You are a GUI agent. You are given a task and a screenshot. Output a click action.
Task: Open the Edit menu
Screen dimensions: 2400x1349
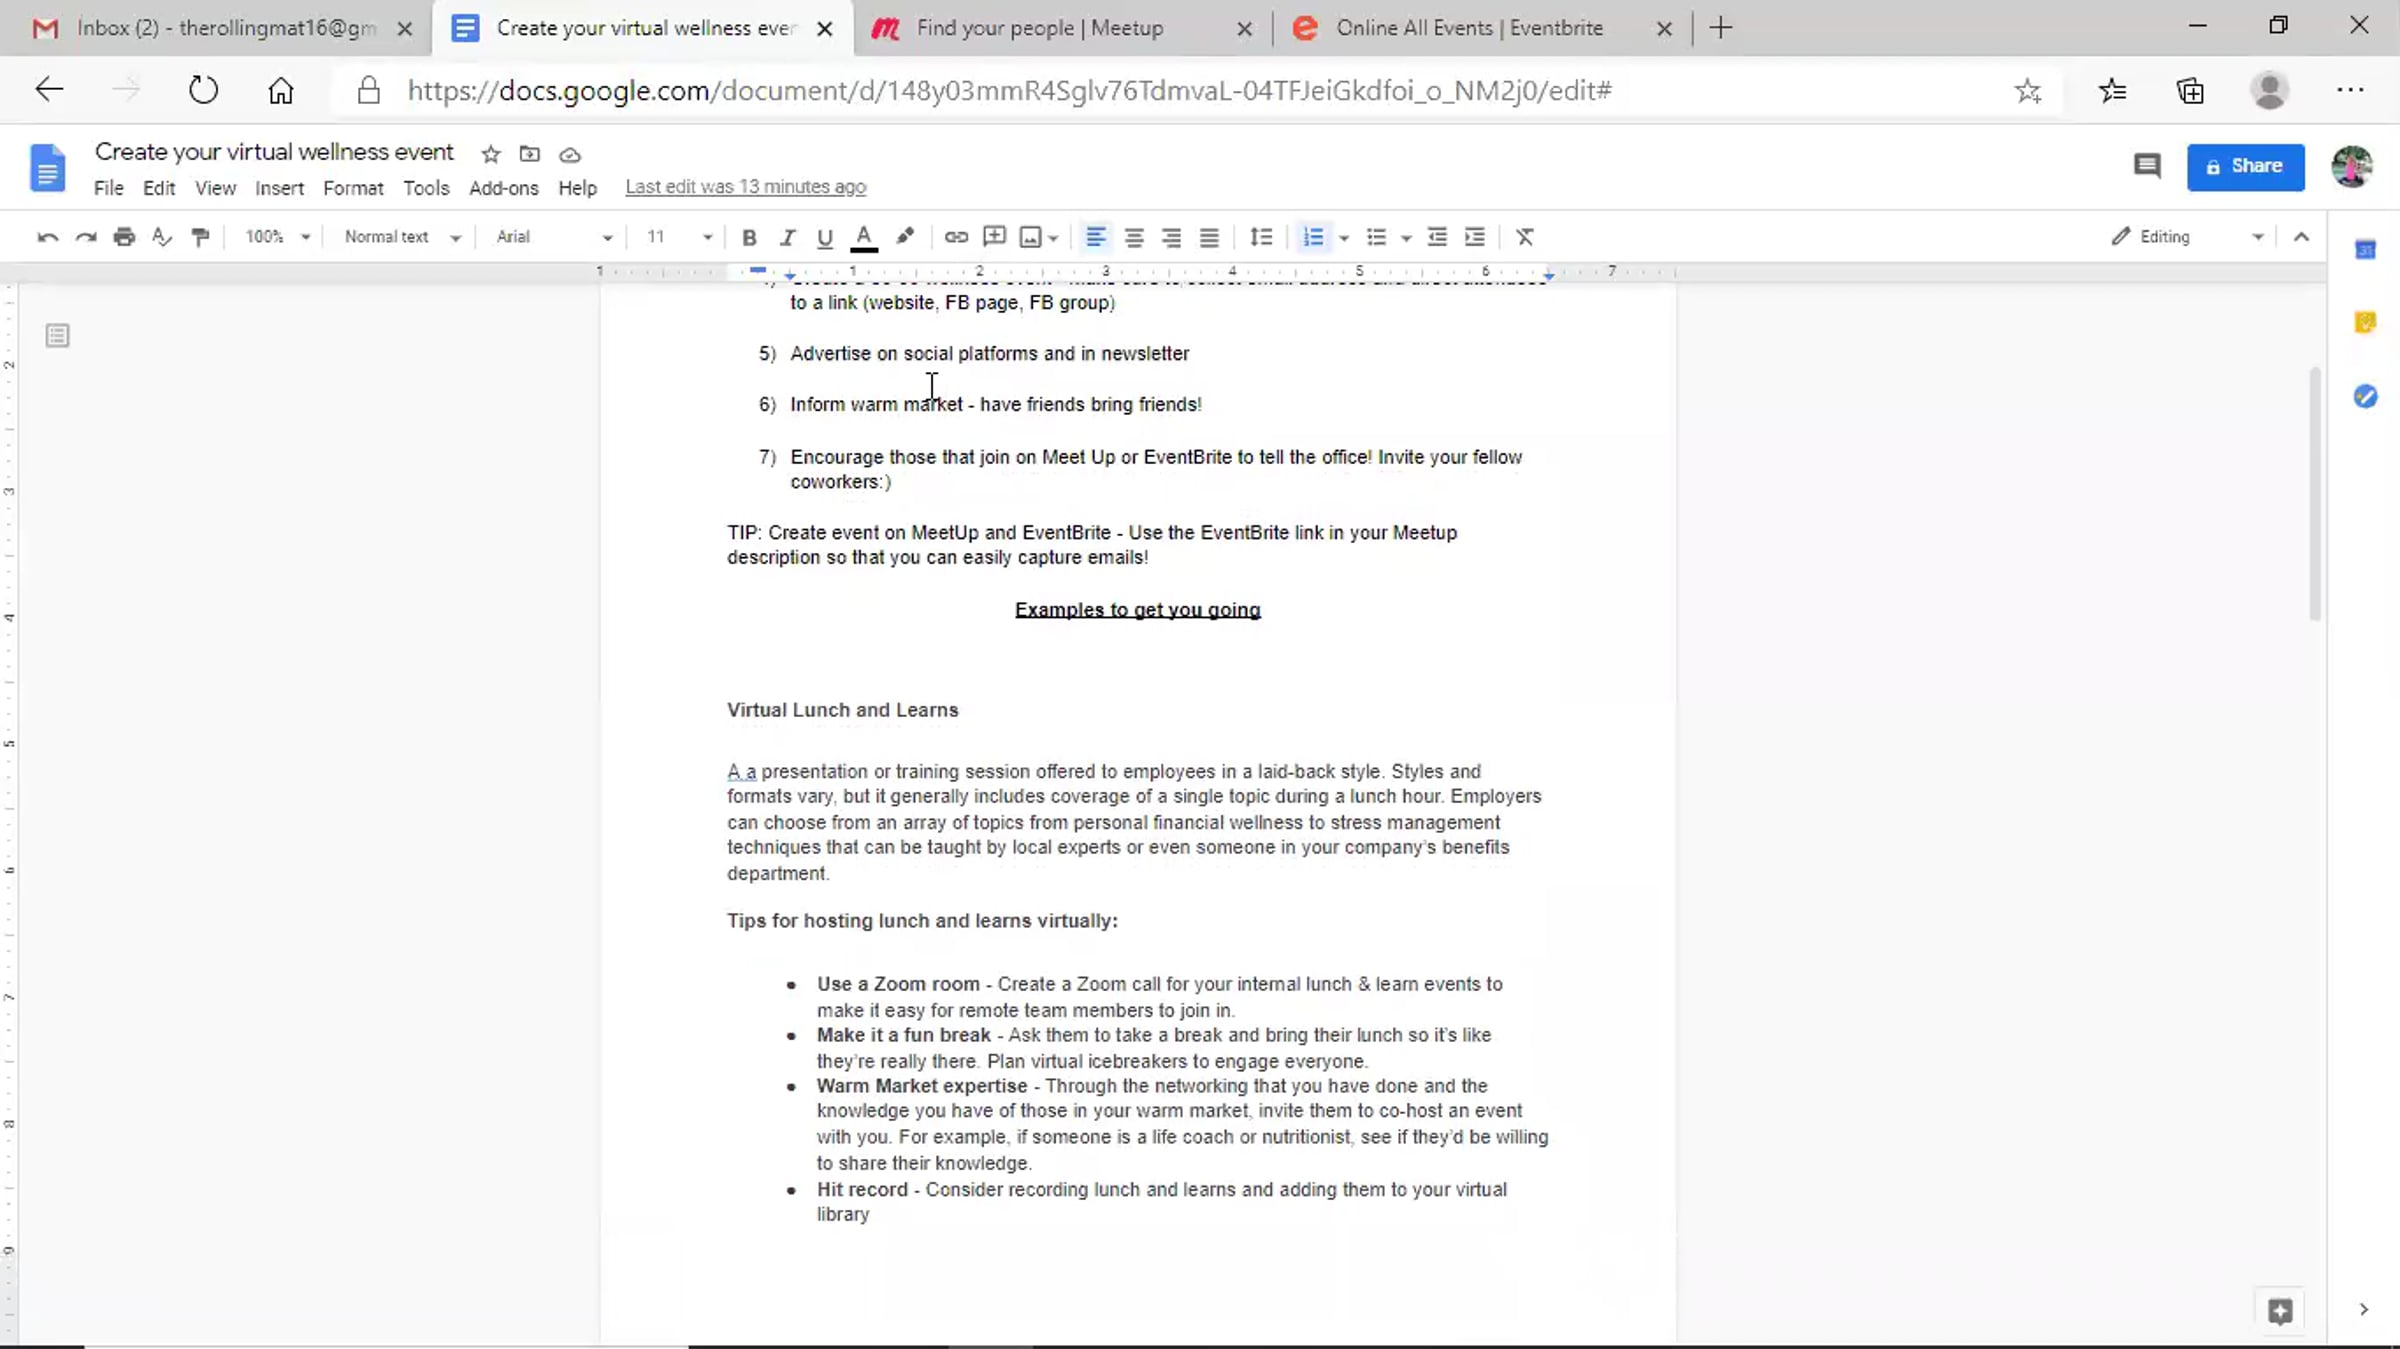click(x=158, y=188)
